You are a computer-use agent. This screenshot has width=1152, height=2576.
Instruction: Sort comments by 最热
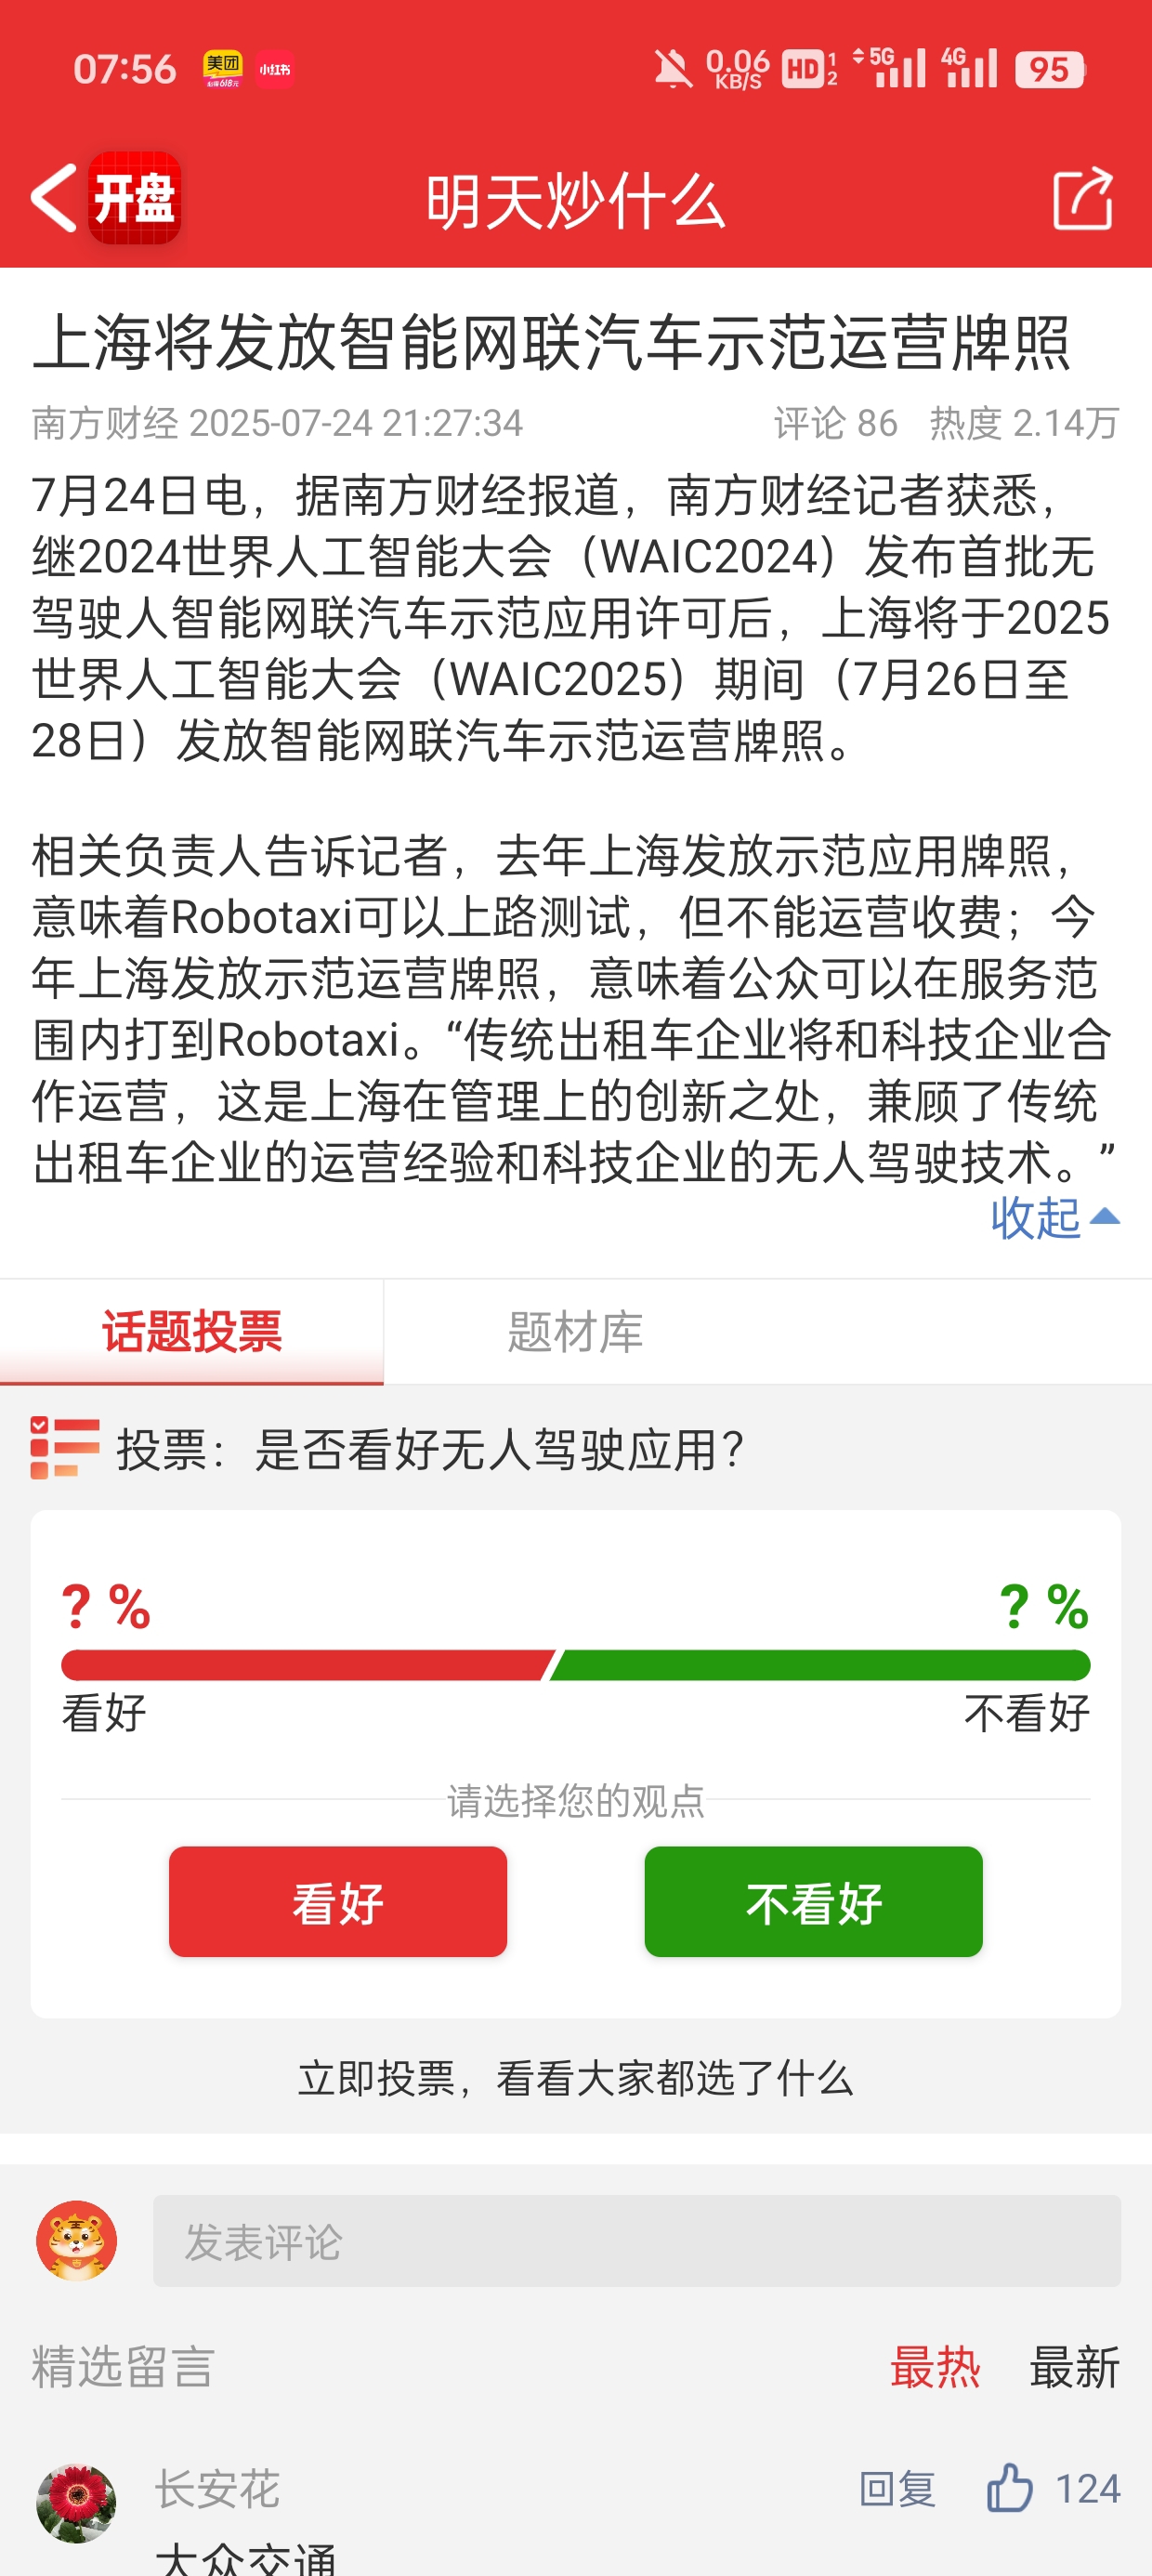click(935, 2367)
